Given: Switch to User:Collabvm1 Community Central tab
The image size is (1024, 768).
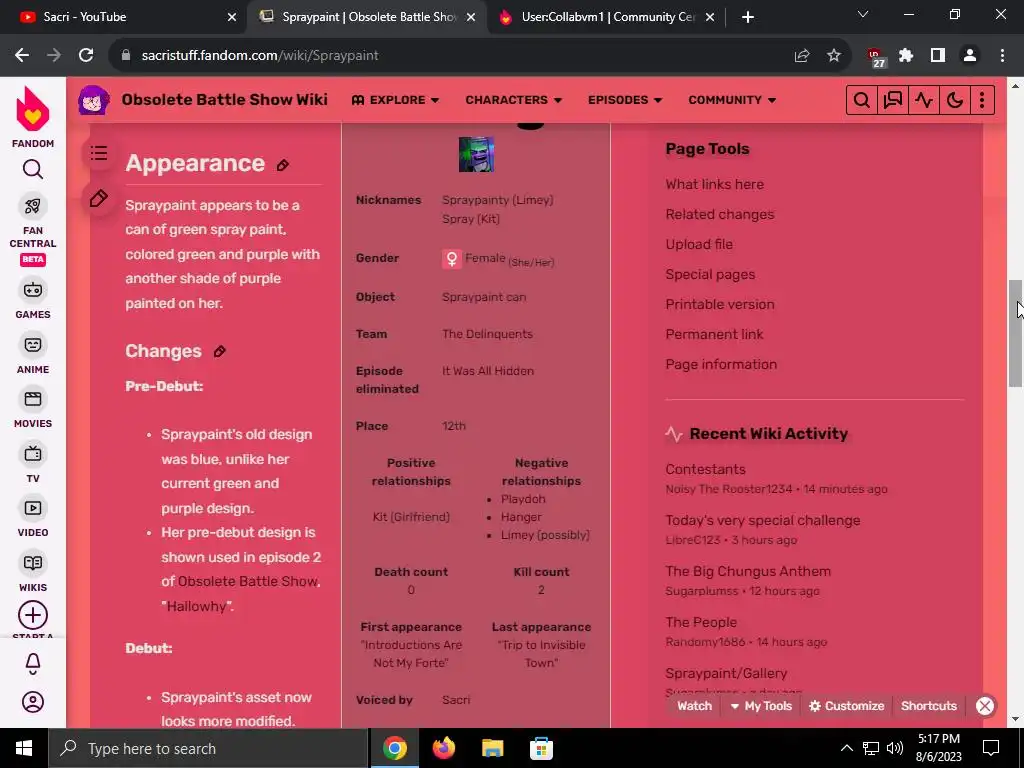Looking at the screenshot, I should pos(607,17).
